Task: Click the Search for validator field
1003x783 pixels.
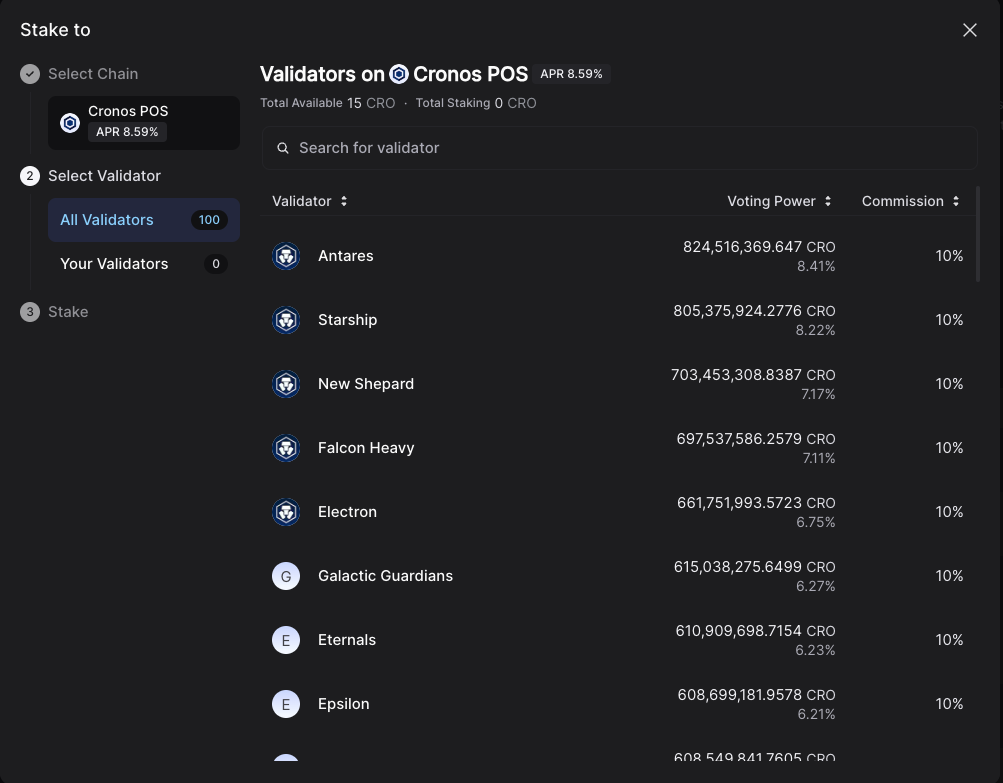Action: point(620,148)
